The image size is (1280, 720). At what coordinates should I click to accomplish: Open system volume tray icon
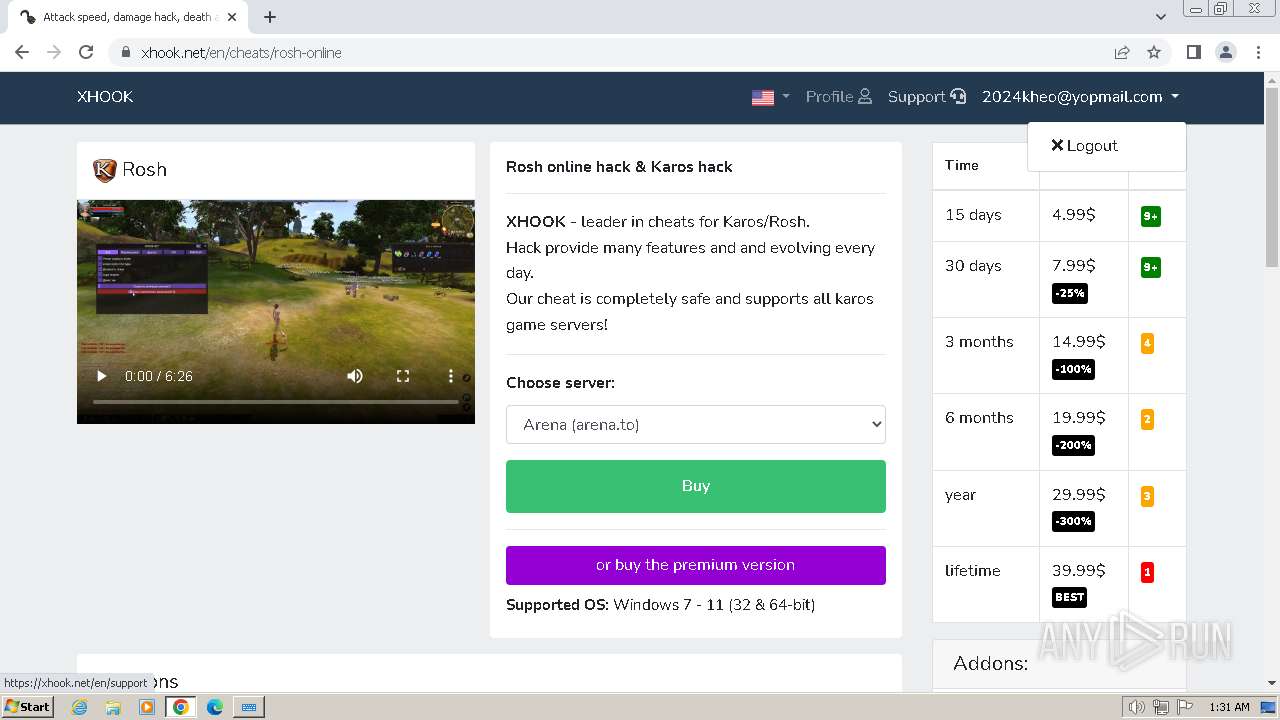click(x=1136, y=707)
